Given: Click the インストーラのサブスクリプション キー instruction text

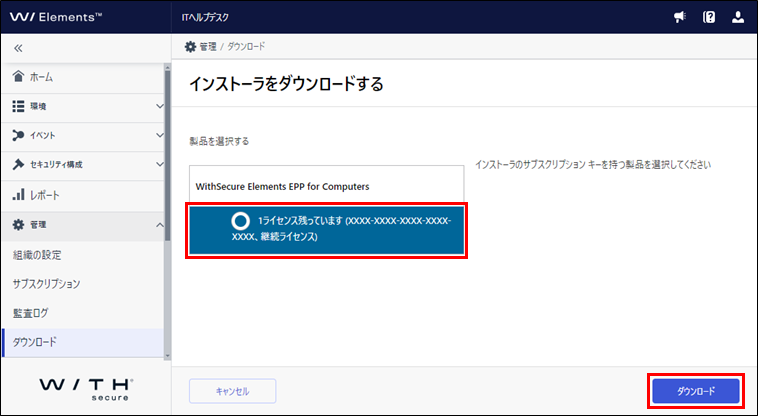Looking at the screenshot, I should pyautogui.click(x=593, y=165).
